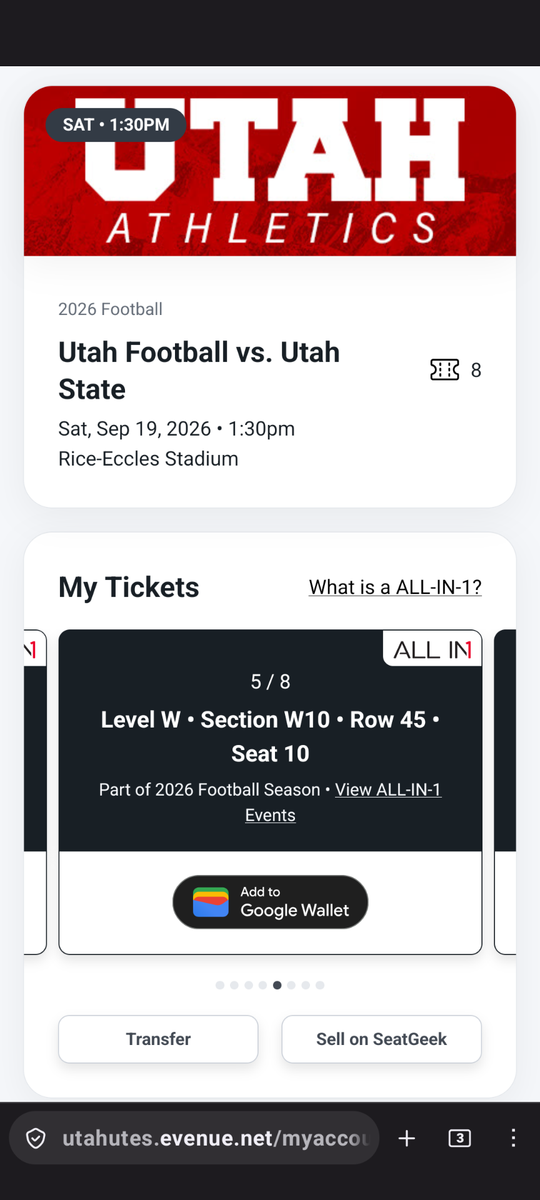Viewport: 540px width, 1200px height.
Task: Show the next ticket card on the right
Action: click(x=505, y=792)
